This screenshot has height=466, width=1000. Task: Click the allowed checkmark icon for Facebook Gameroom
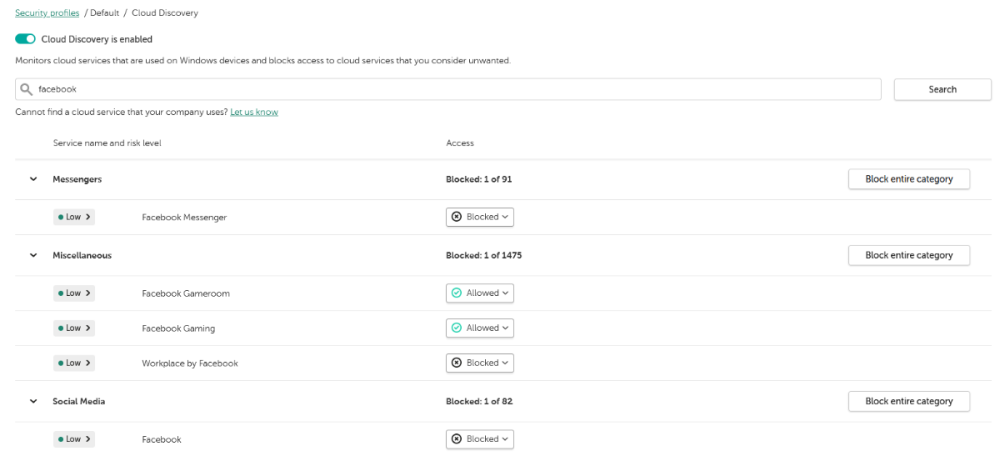tap(457, 293)
